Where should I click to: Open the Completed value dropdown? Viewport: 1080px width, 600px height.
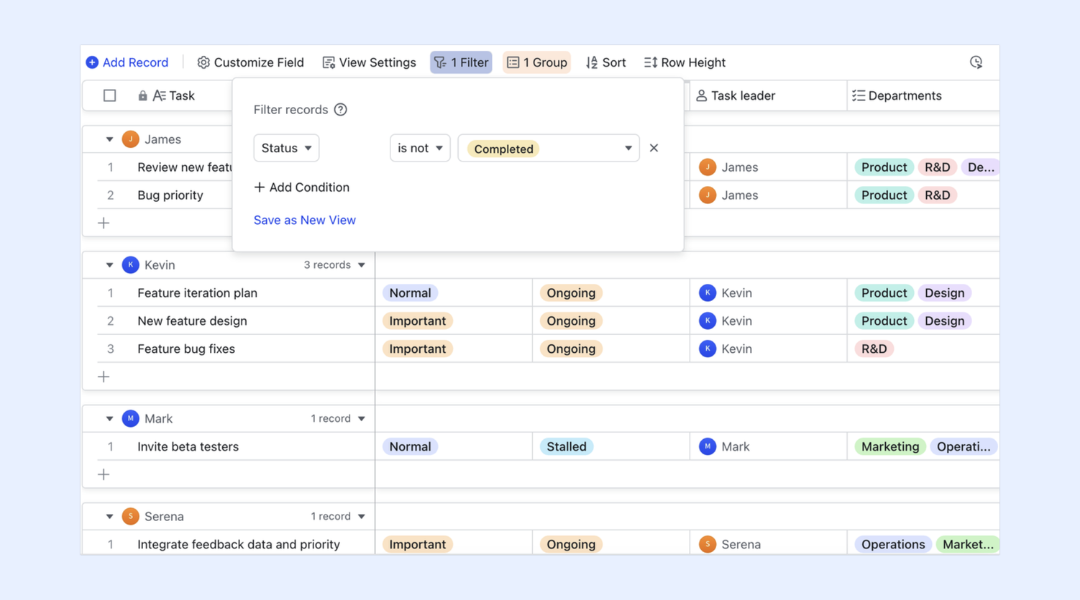(549, 148)
